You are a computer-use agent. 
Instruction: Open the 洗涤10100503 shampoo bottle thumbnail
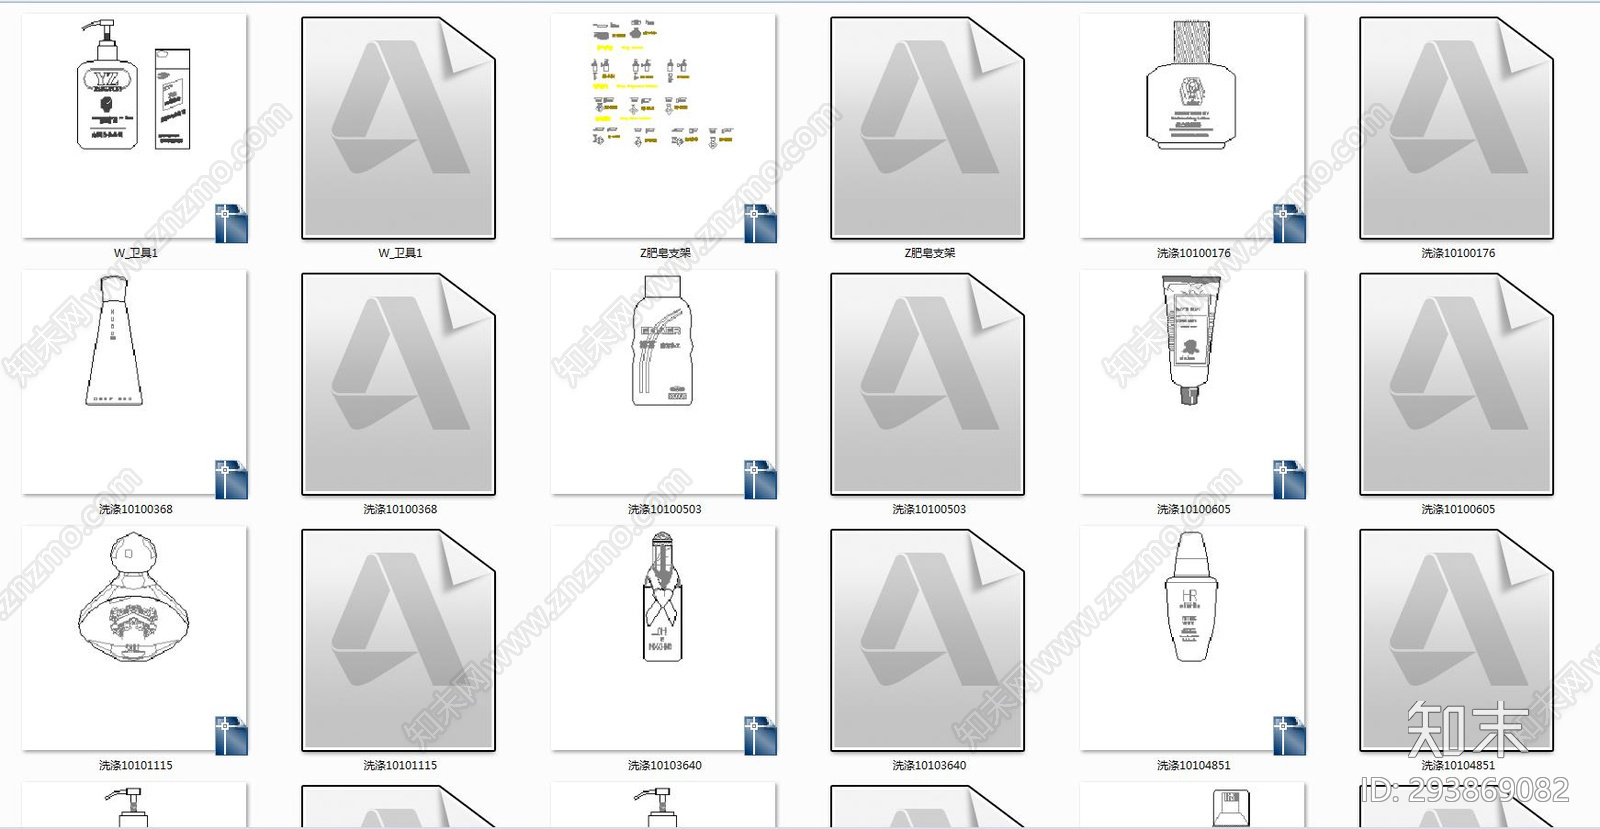(x=664, y=383)
